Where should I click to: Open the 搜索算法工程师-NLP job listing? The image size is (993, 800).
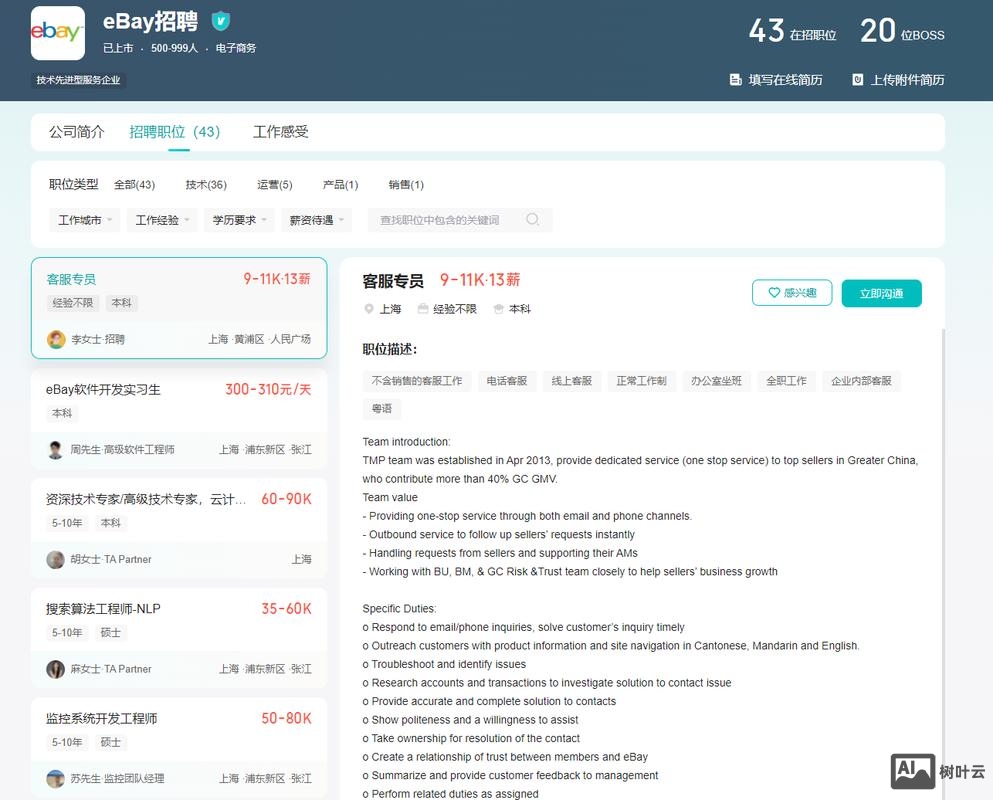(x=103, y=609)
